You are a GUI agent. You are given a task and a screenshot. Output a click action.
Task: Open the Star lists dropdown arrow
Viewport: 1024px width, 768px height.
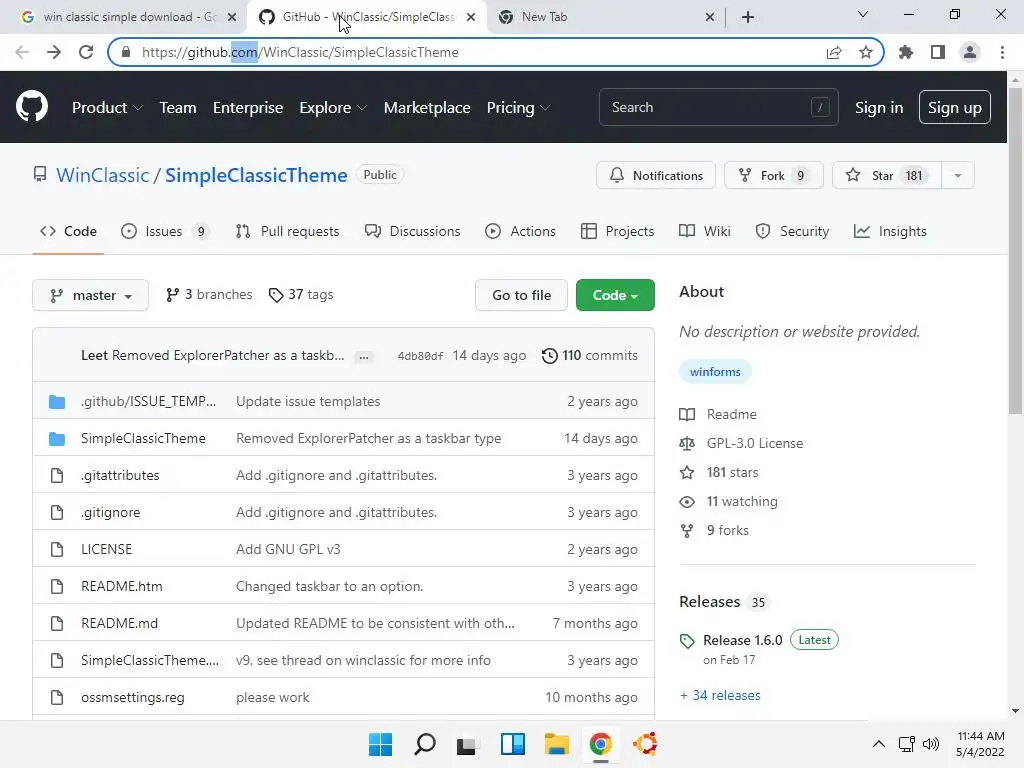point(957,175)
